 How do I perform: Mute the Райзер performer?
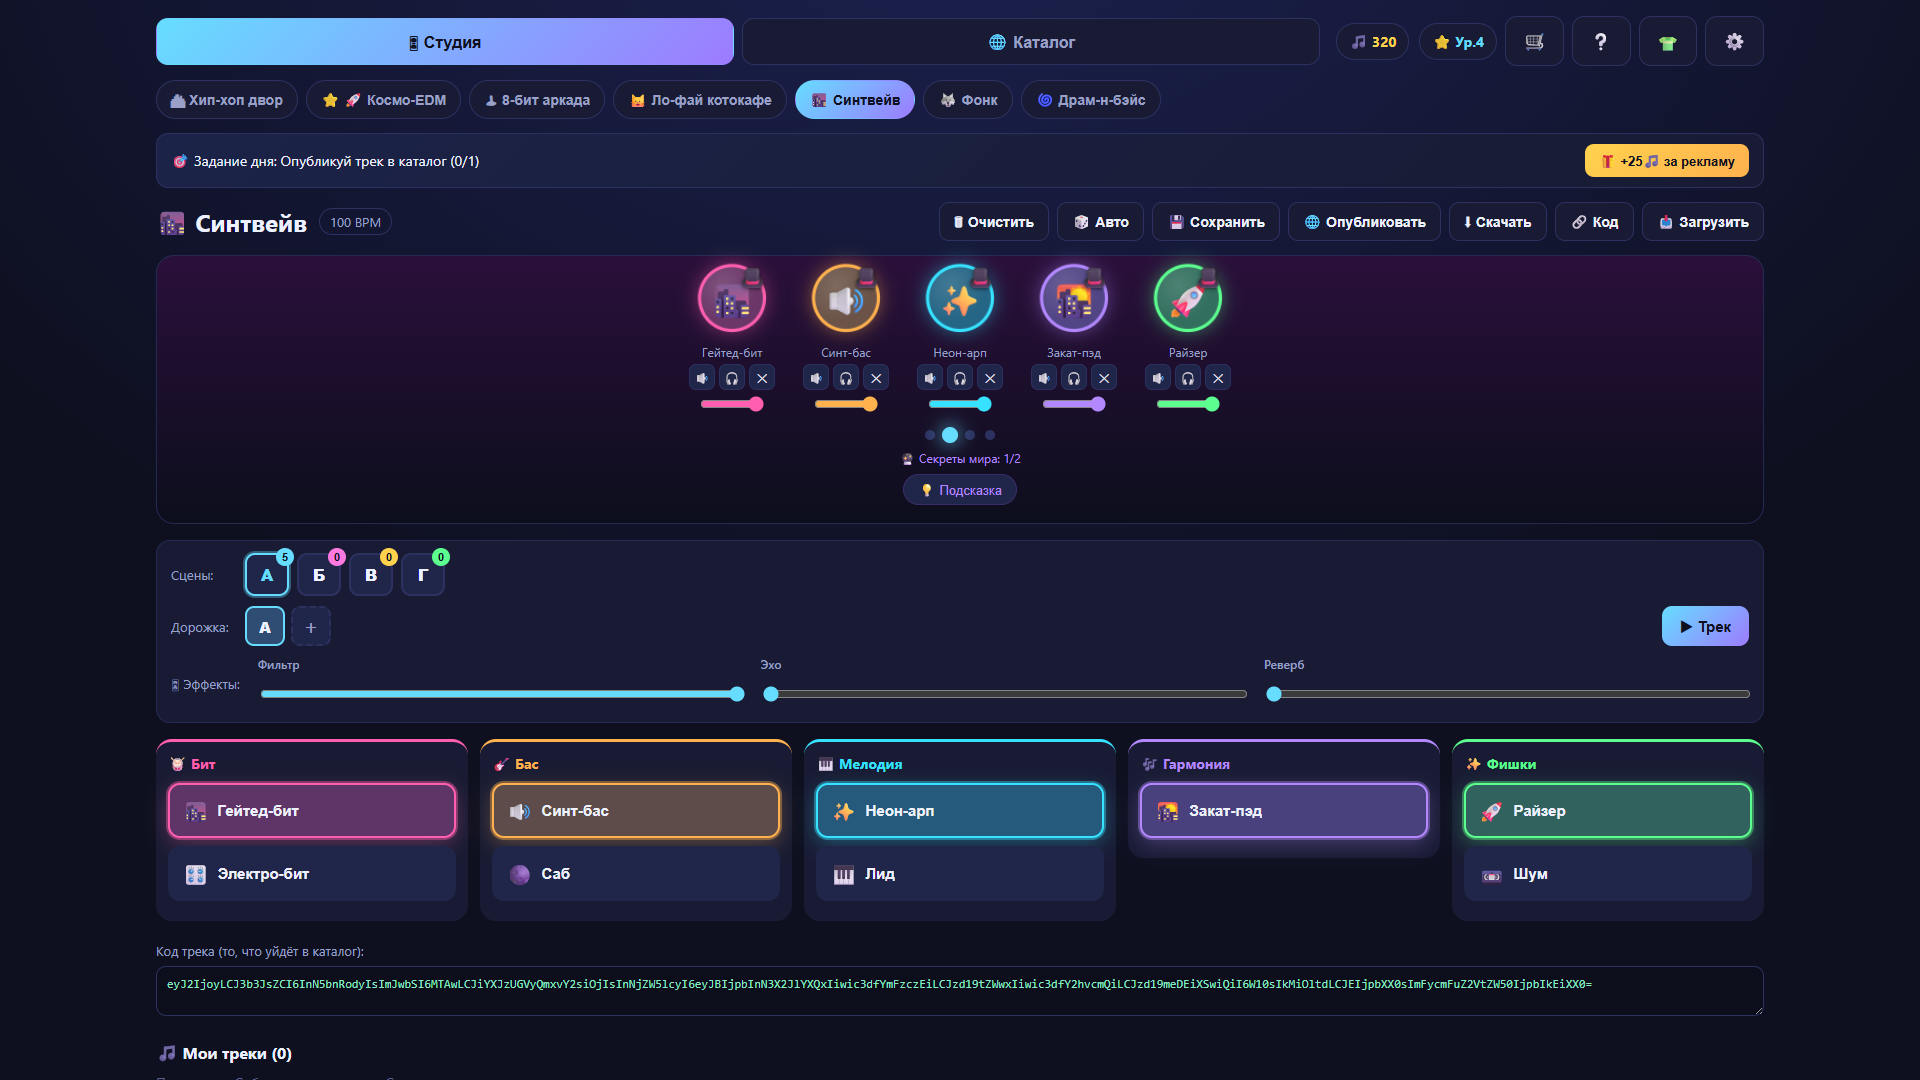[1158, 378]
